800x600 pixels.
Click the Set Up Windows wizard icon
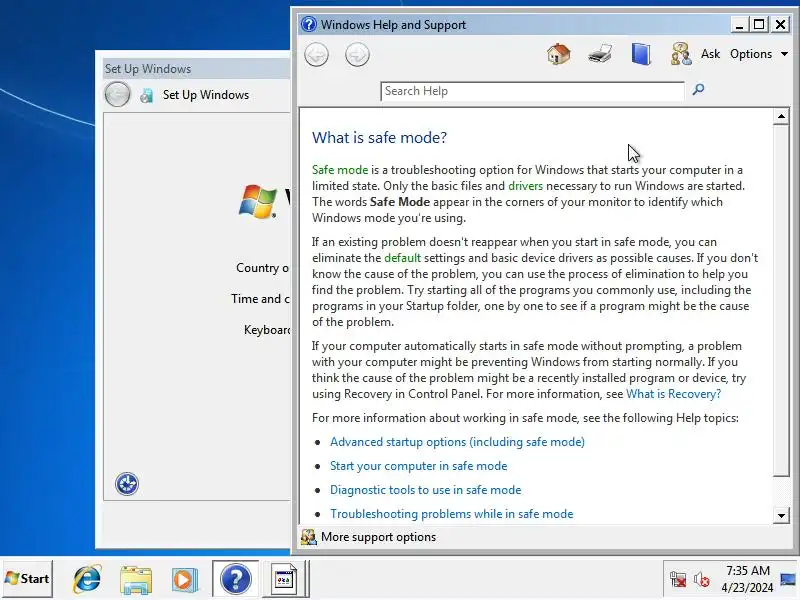point(147,95)
